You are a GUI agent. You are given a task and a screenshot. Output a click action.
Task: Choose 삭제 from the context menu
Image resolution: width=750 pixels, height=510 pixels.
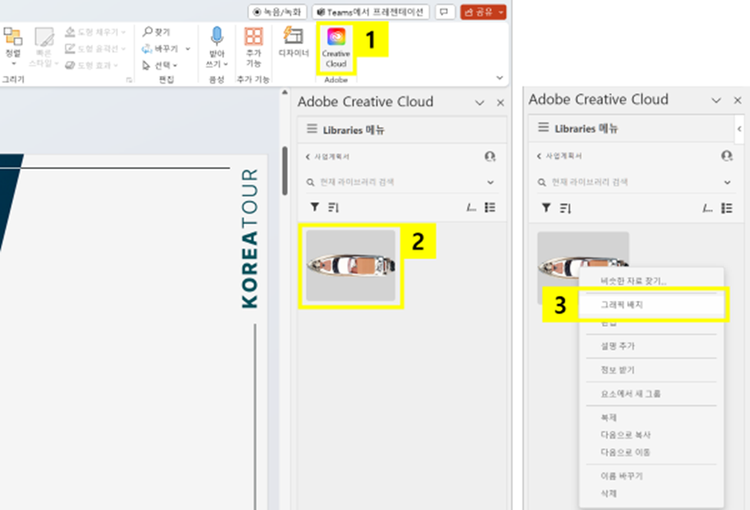[651, 493]
